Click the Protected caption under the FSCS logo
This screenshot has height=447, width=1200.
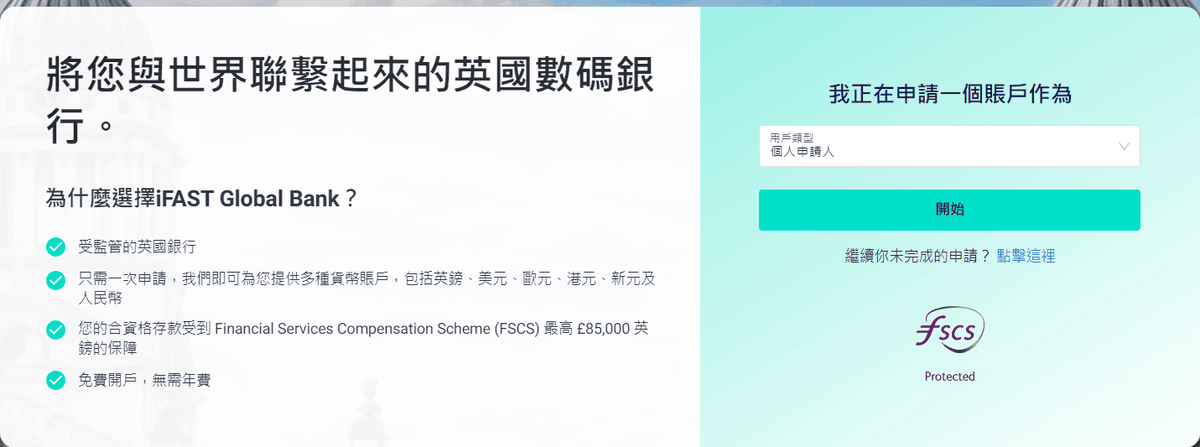pos(949,377)
